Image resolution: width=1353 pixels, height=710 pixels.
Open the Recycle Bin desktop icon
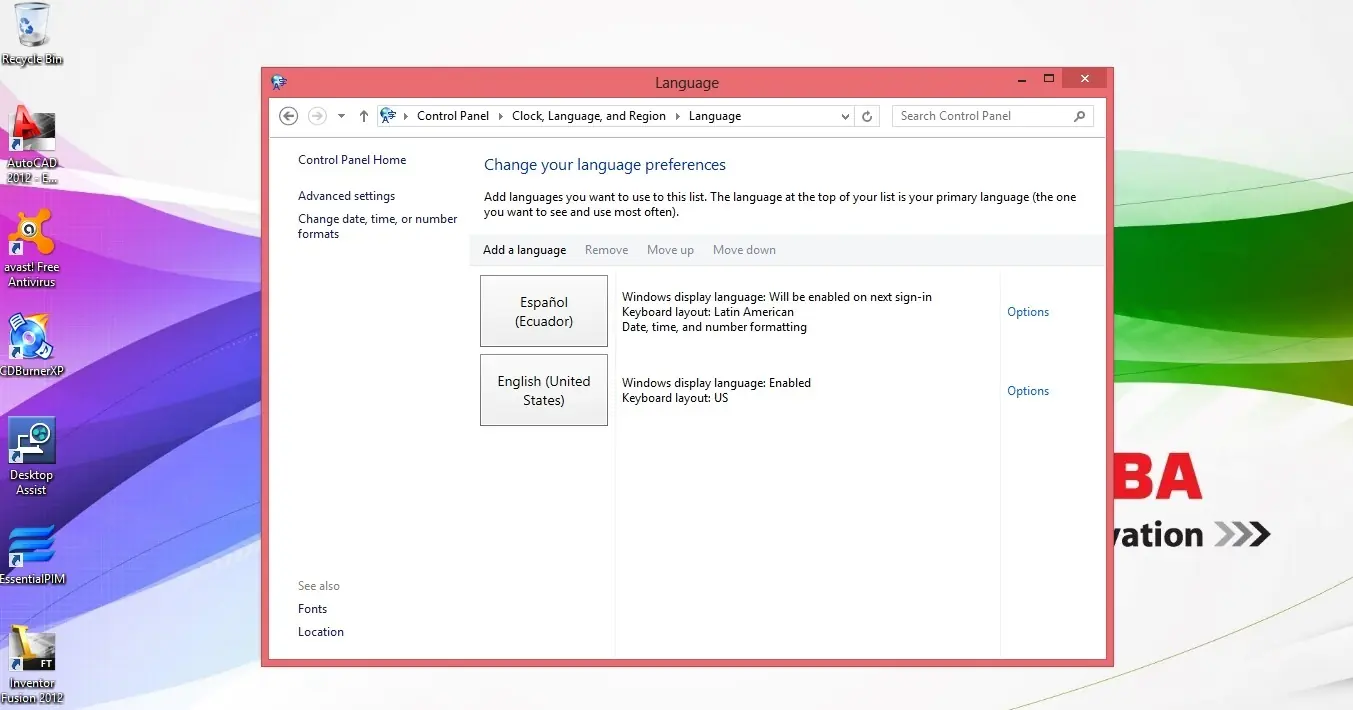pyautogui.click(x=31, y=34)
